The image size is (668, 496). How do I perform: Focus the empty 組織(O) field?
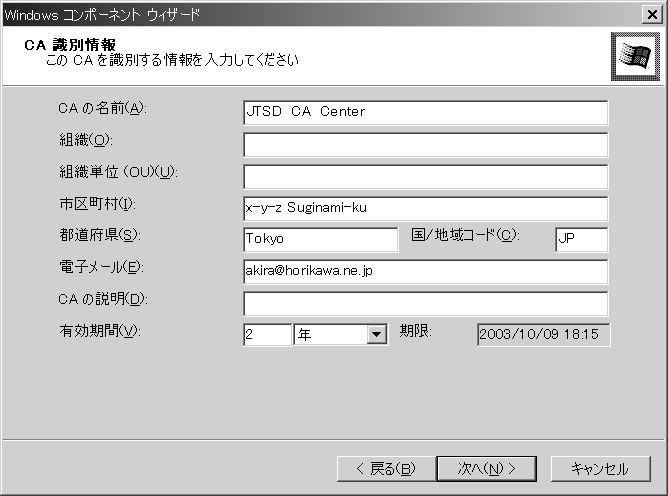pos(426,144)
